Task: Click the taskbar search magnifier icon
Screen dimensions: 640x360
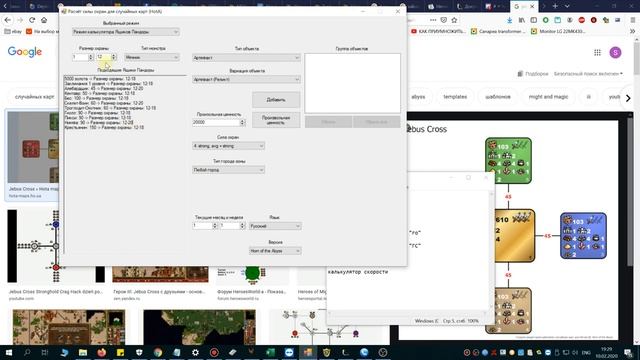Action: coord(27,352)
